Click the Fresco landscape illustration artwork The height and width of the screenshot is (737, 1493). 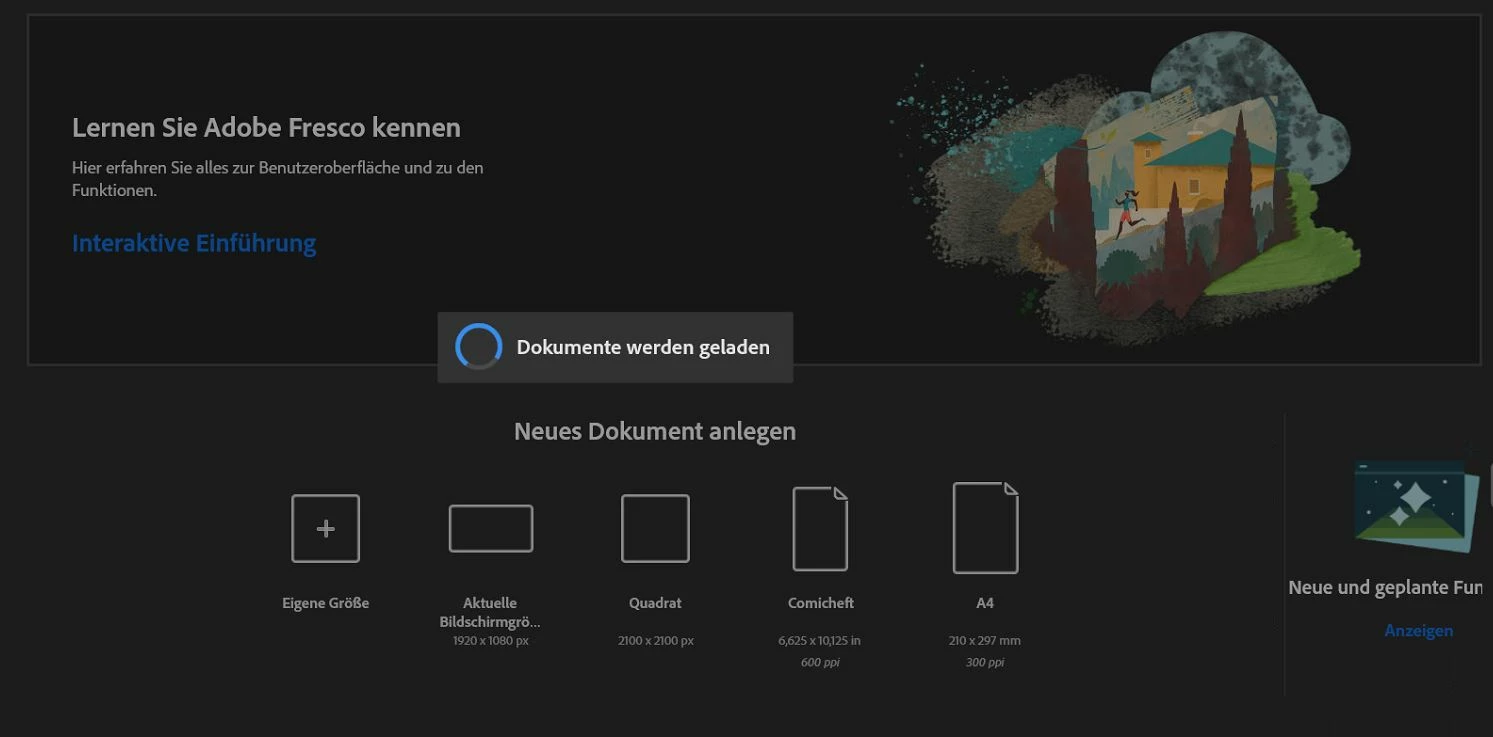(x=1127, y=188)
